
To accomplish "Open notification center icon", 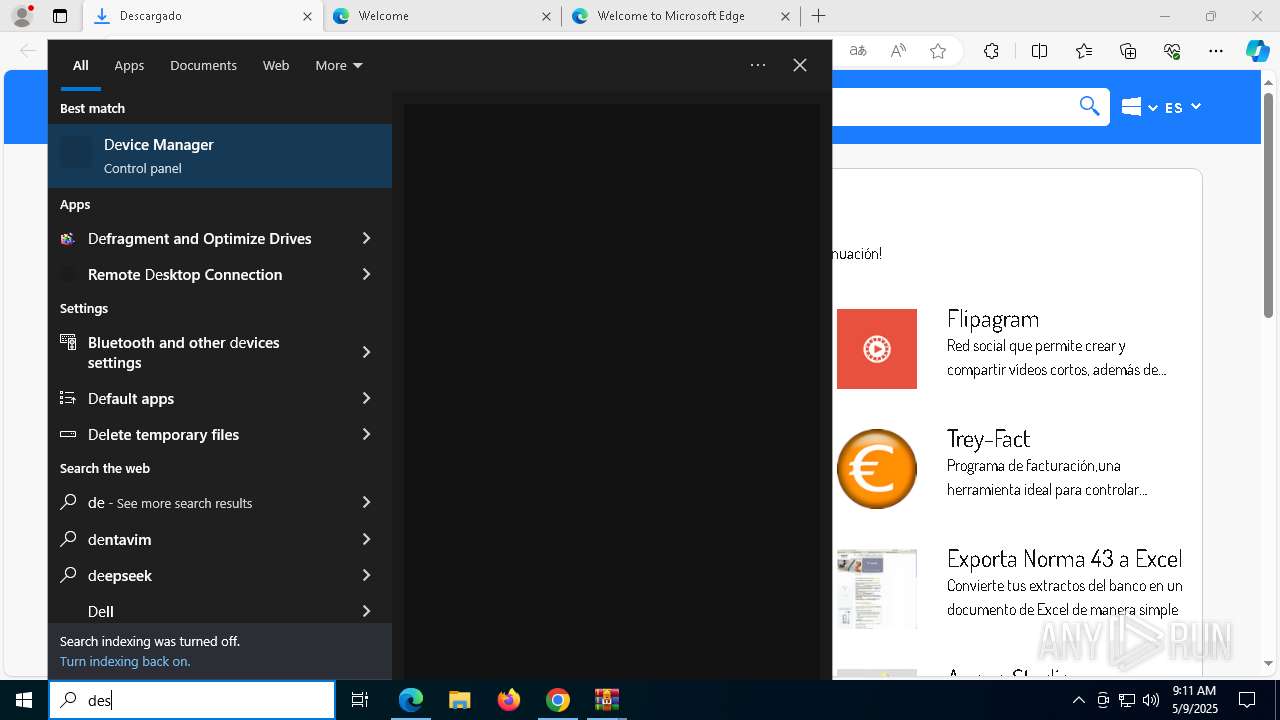I will [x=1248, y=700].
